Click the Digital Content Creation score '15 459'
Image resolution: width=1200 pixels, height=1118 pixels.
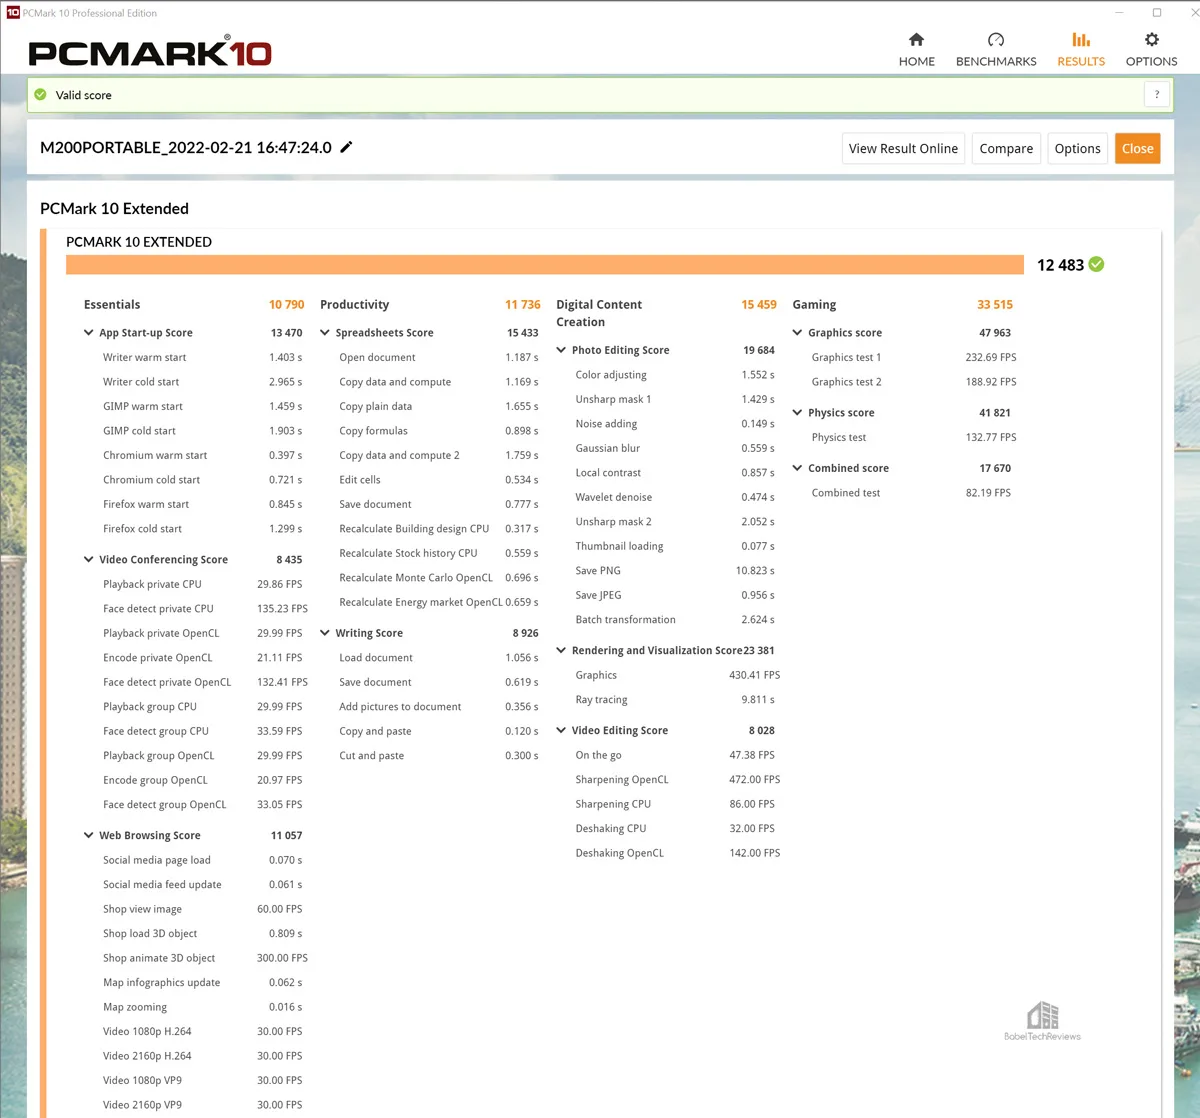[x=759, y=305]
